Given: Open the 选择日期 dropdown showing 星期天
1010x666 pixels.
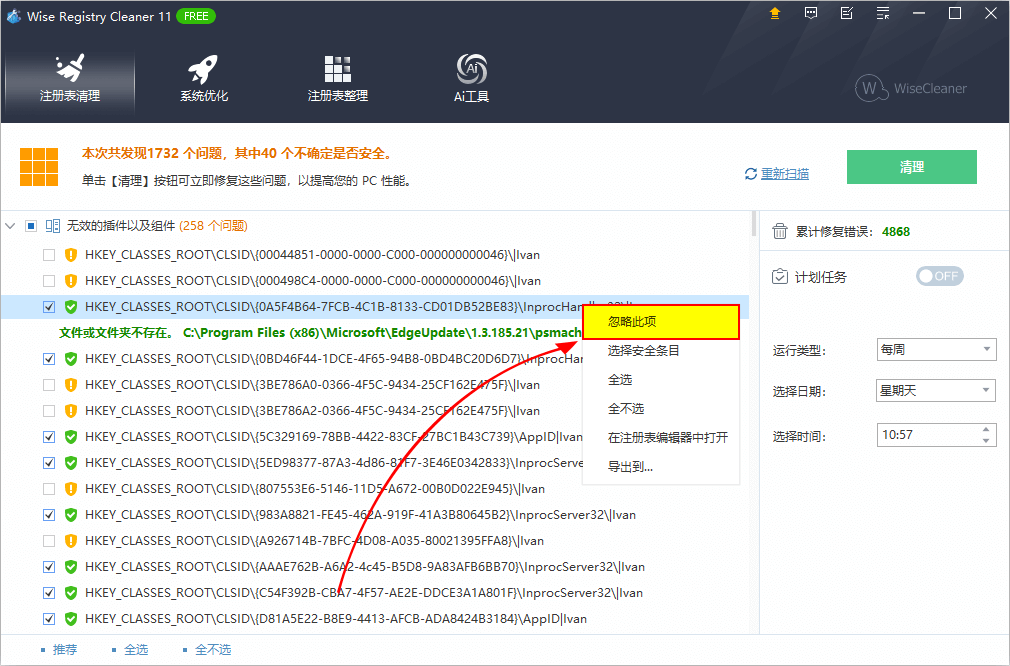Looking at the screenshot, I should point(936,391).
